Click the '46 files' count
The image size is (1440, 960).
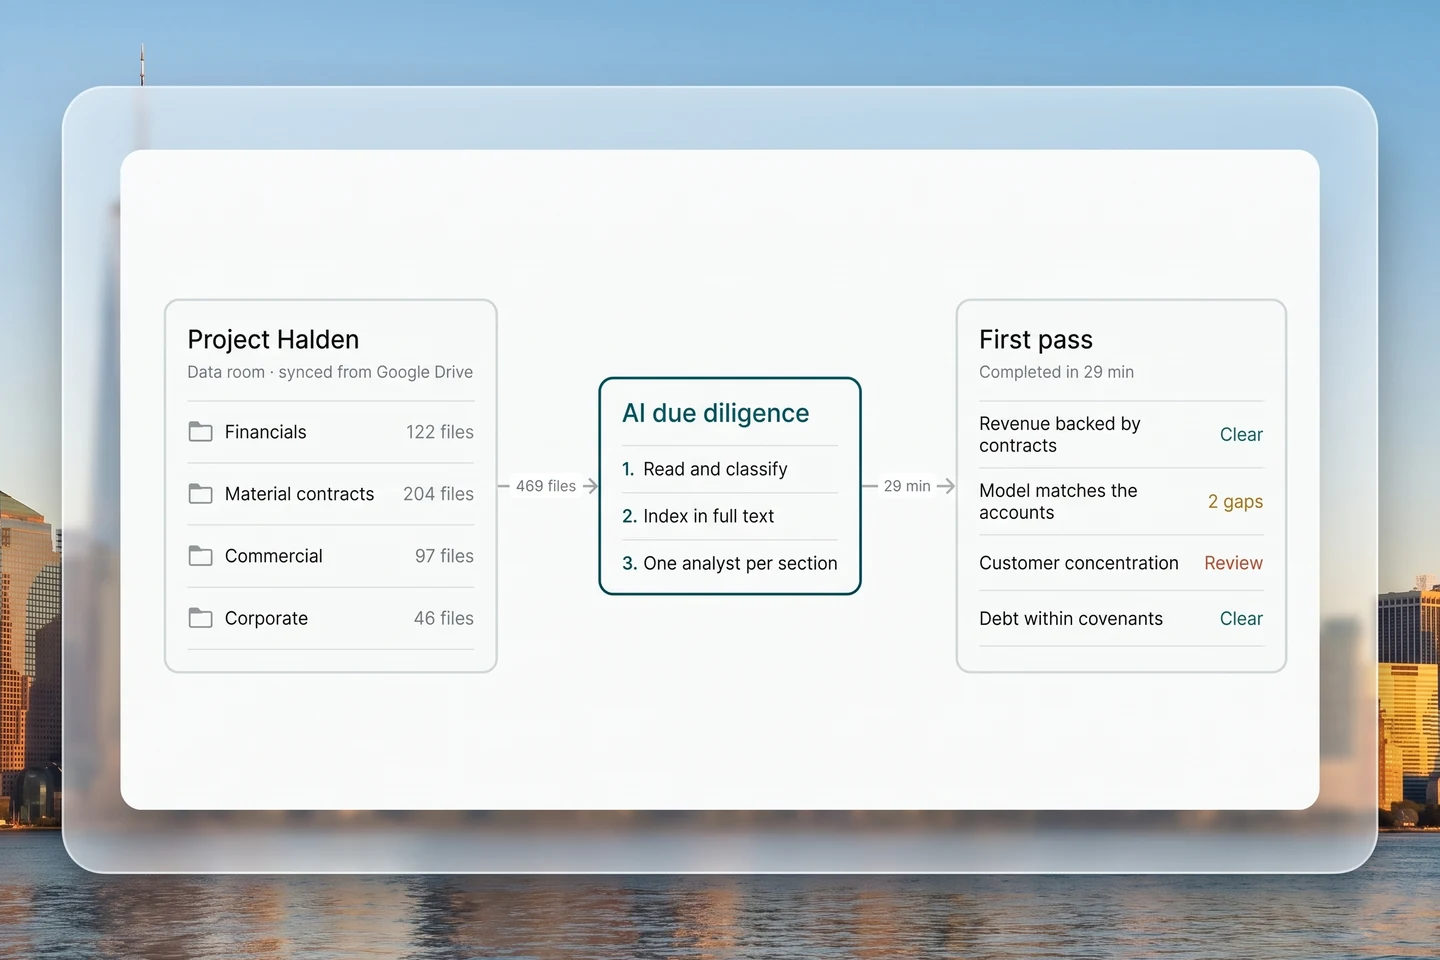(443, 618)
